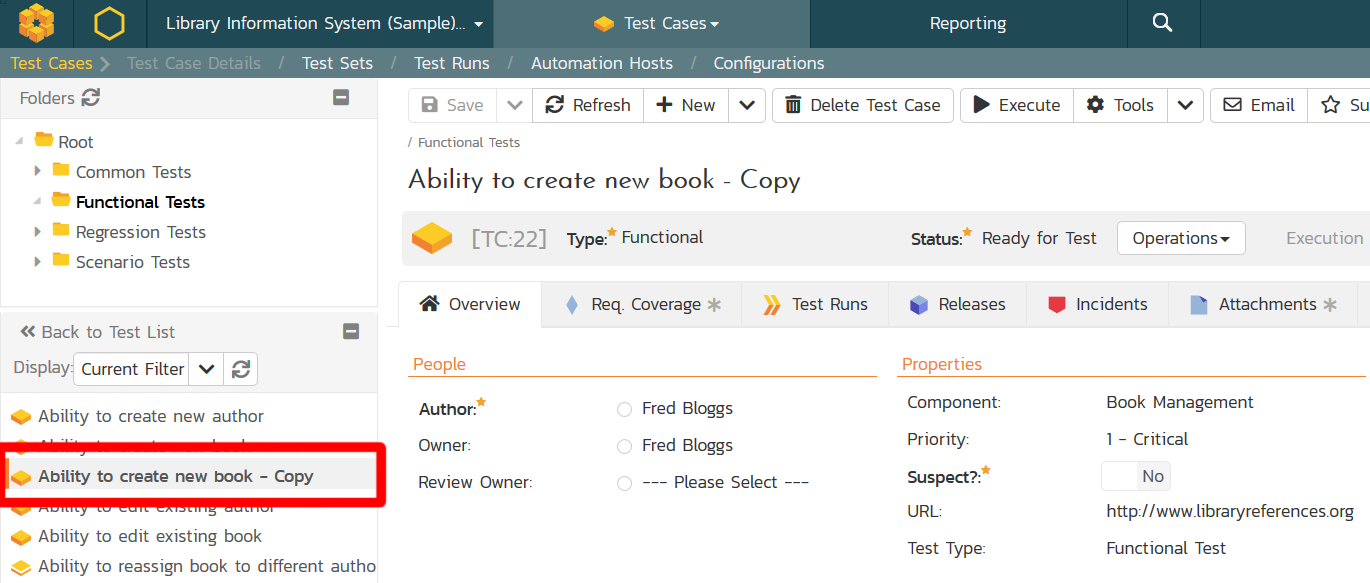The image size is (1370, 583).
Task: Switch to the Incidents tab
Action: (x=1097, y=305)
